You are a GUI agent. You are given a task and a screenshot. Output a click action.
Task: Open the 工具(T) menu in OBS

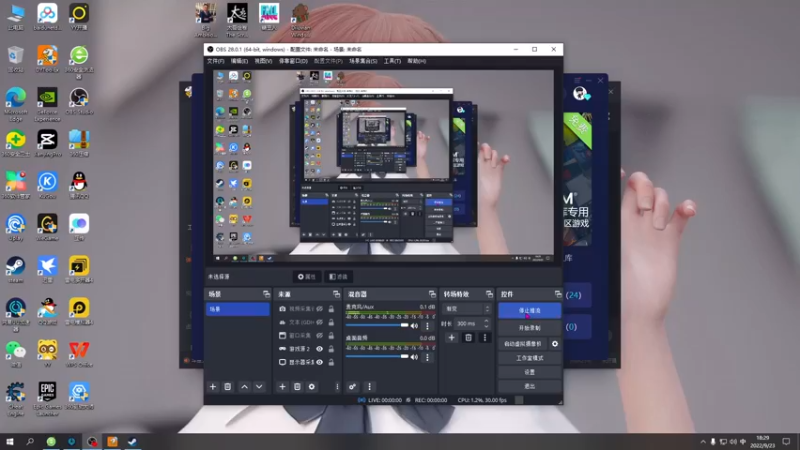[392, 61]
